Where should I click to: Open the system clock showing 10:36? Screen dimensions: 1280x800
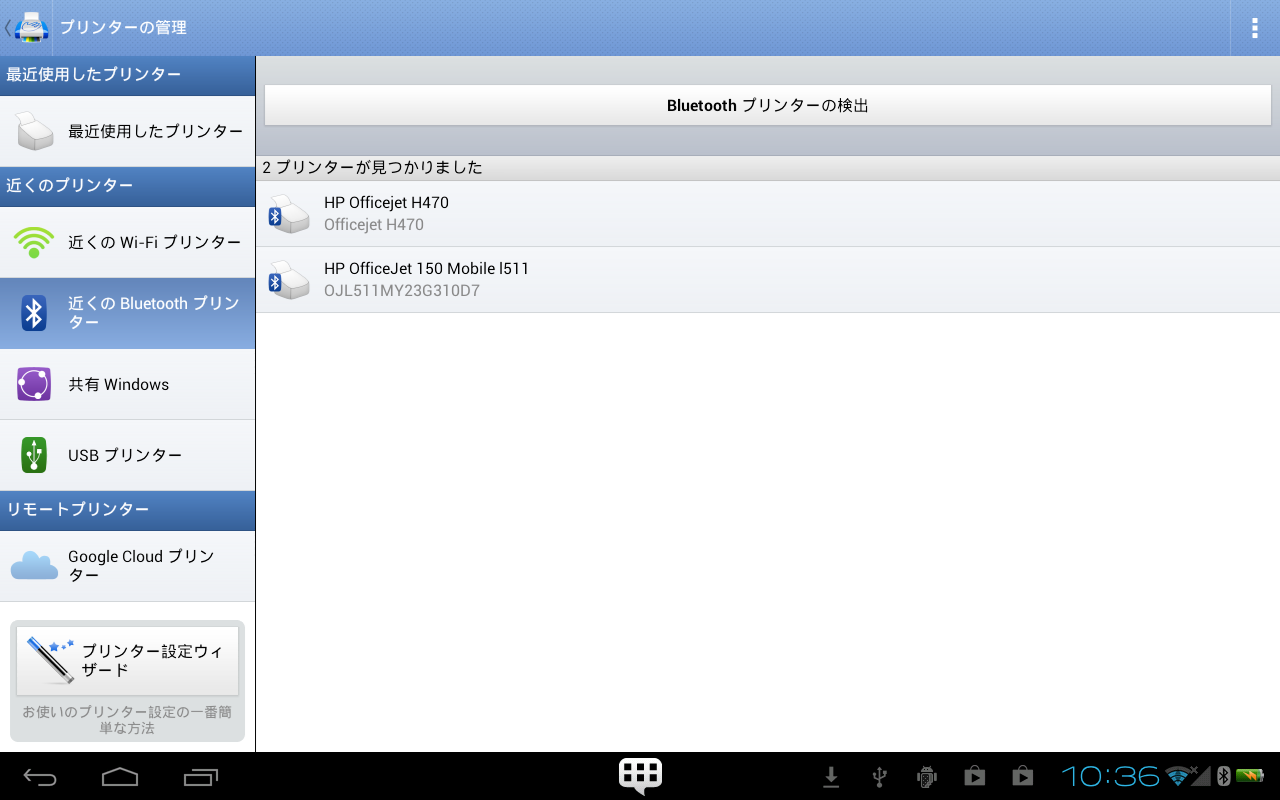pos(1110,776)
